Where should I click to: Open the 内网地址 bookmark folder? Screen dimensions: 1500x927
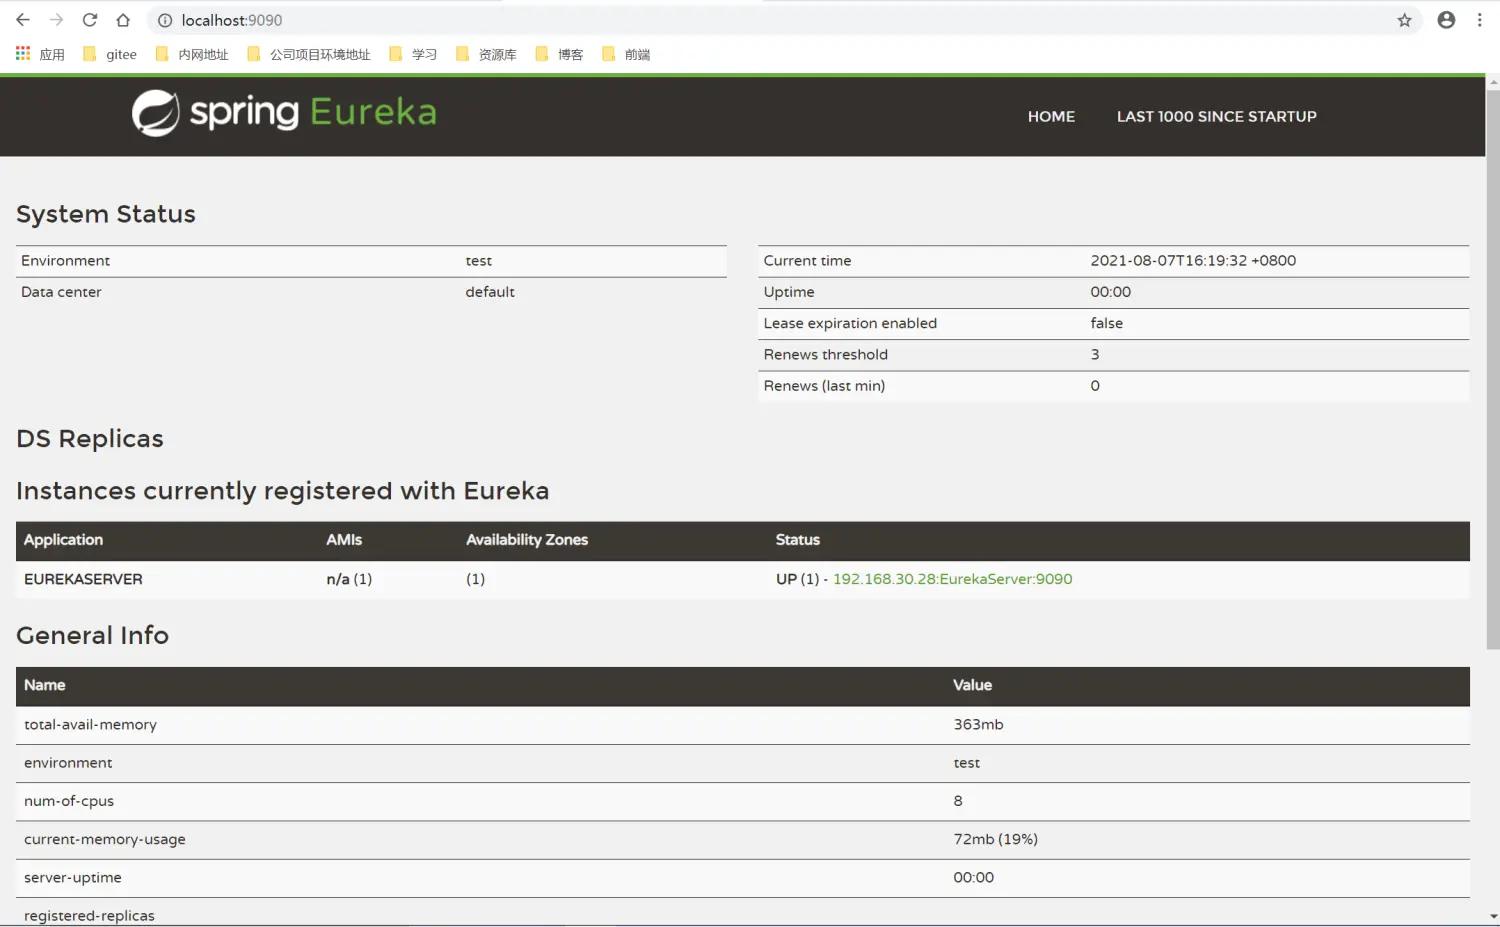192,54
